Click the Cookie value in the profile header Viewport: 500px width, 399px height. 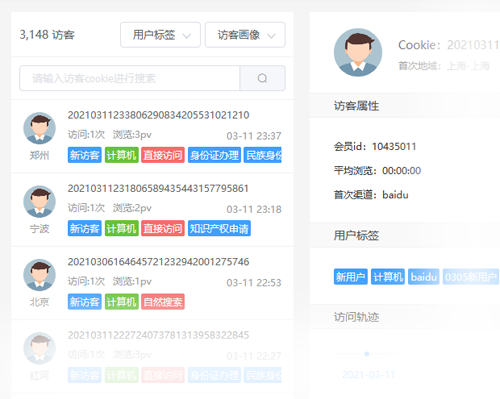coord(473,45)
